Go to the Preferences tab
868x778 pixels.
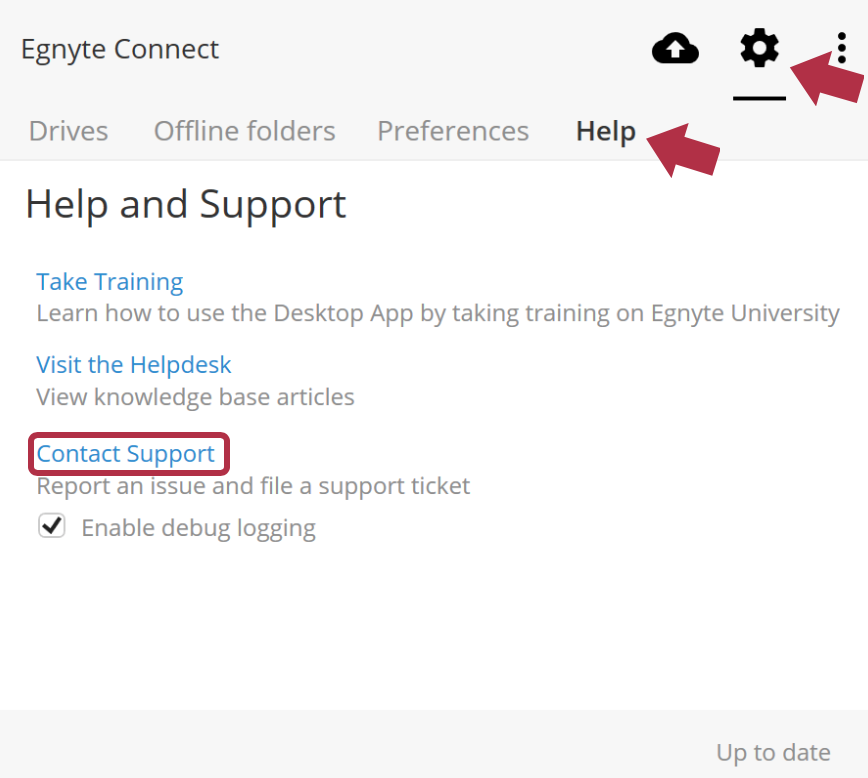click(x=453, y=131)
